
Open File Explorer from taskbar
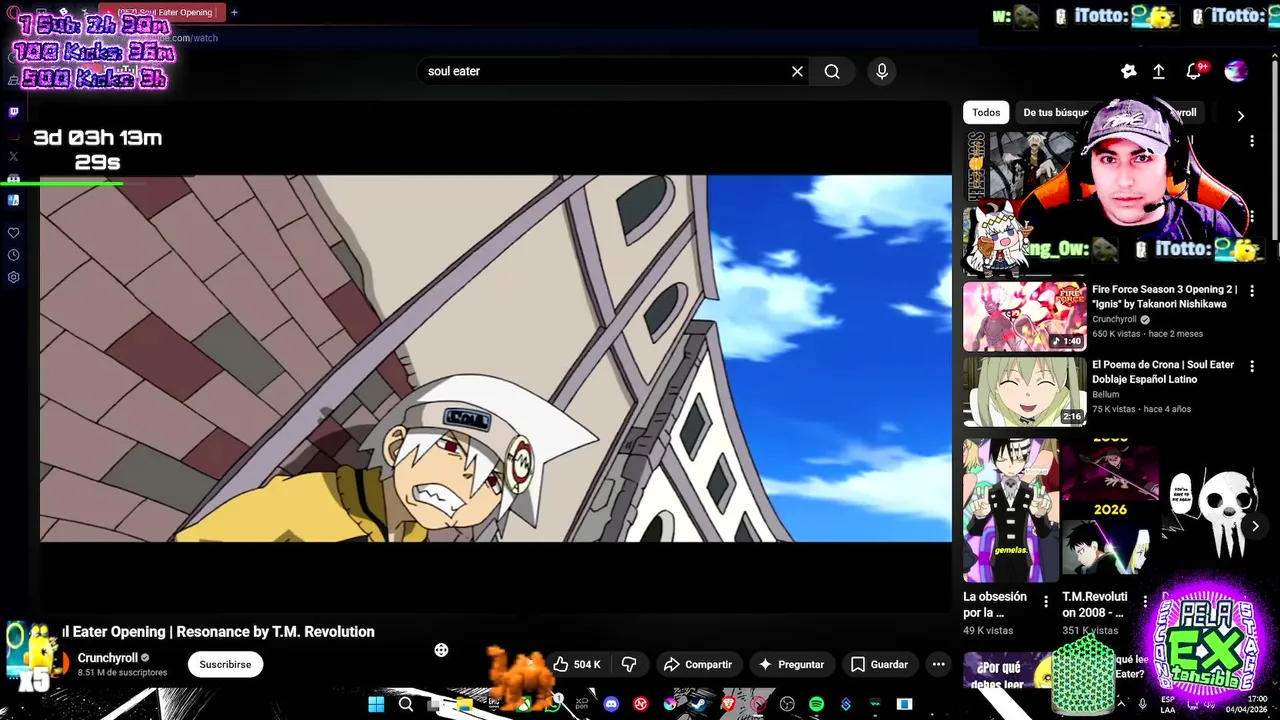464,704
